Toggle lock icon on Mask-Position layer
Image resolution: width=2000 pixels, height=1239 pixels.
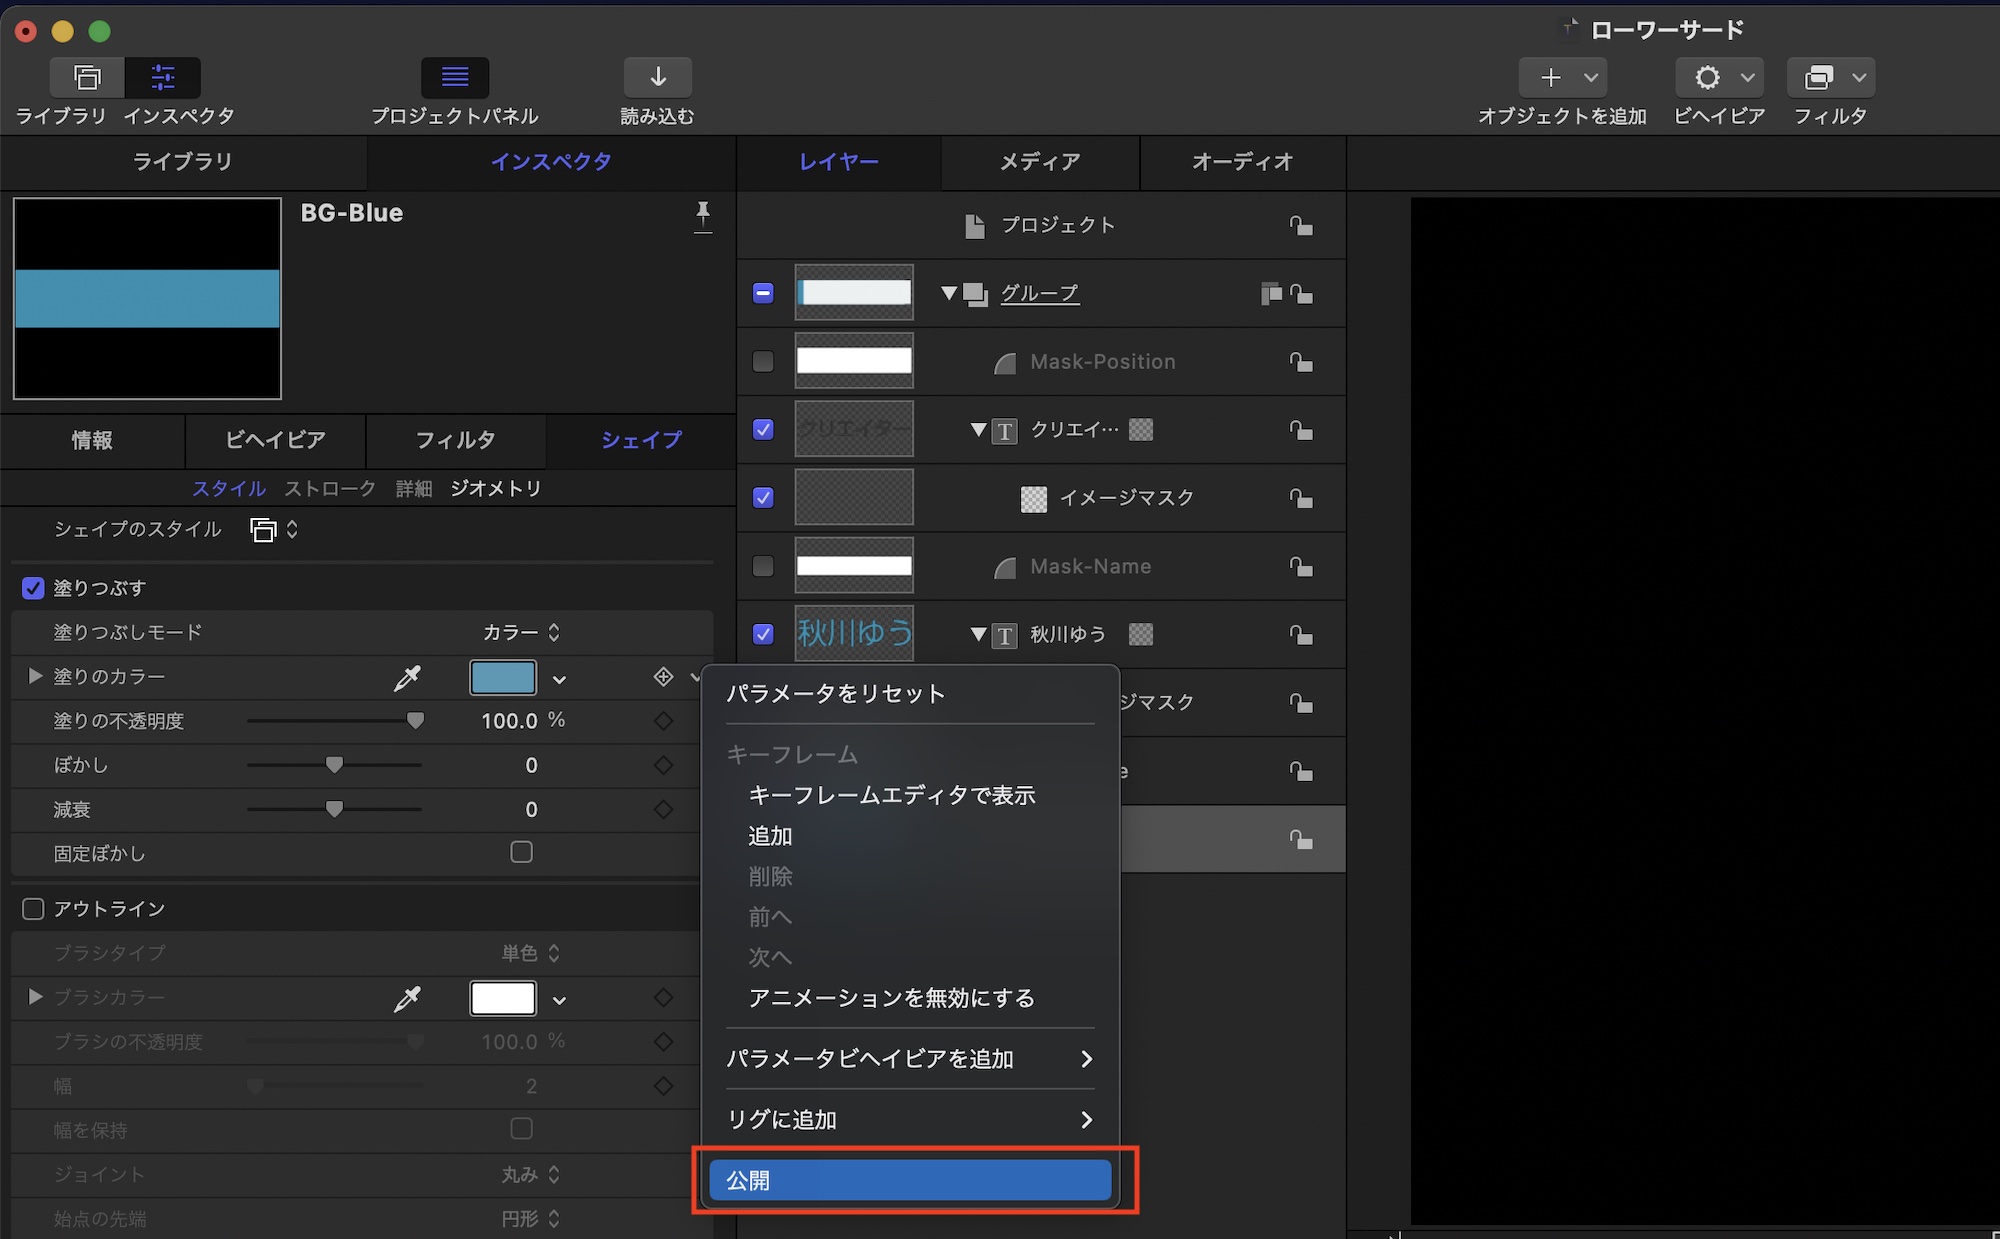[x=1300, y=362]
